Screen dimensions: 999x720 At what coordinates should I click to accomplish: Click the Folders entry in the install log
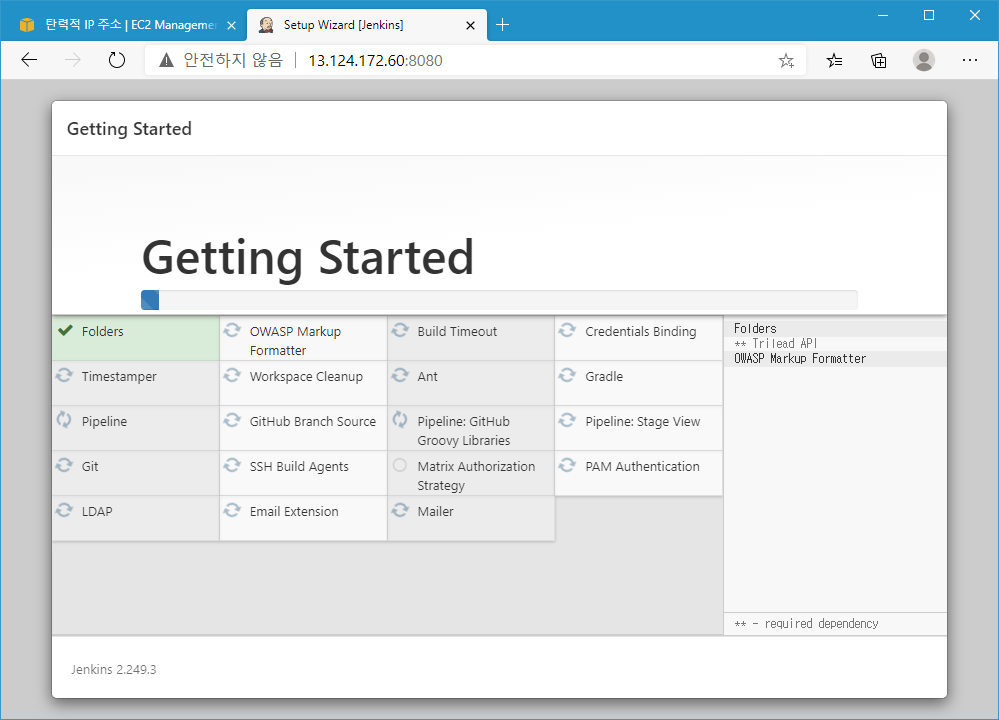[x=756, y=329]
